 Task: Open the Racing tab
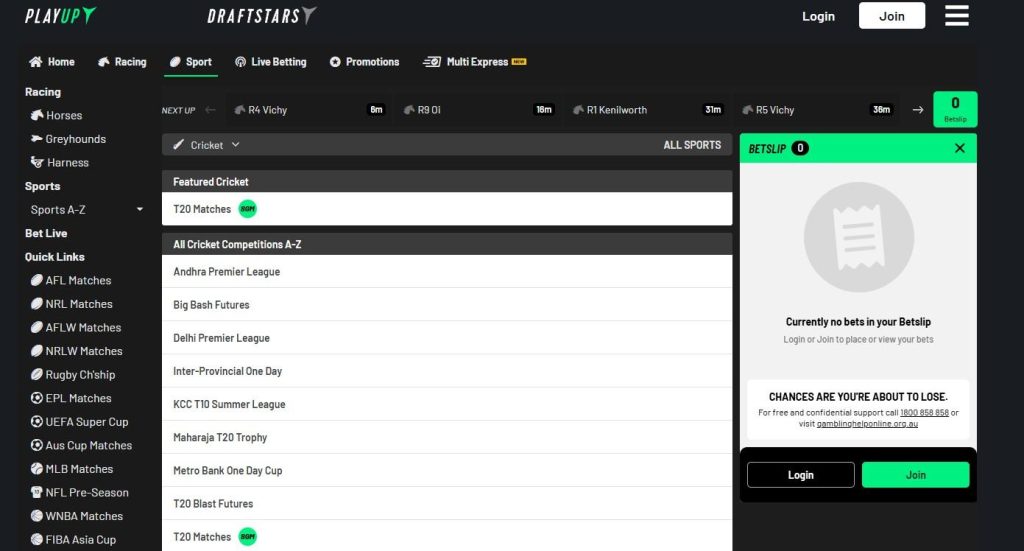[x=122, y=62]
